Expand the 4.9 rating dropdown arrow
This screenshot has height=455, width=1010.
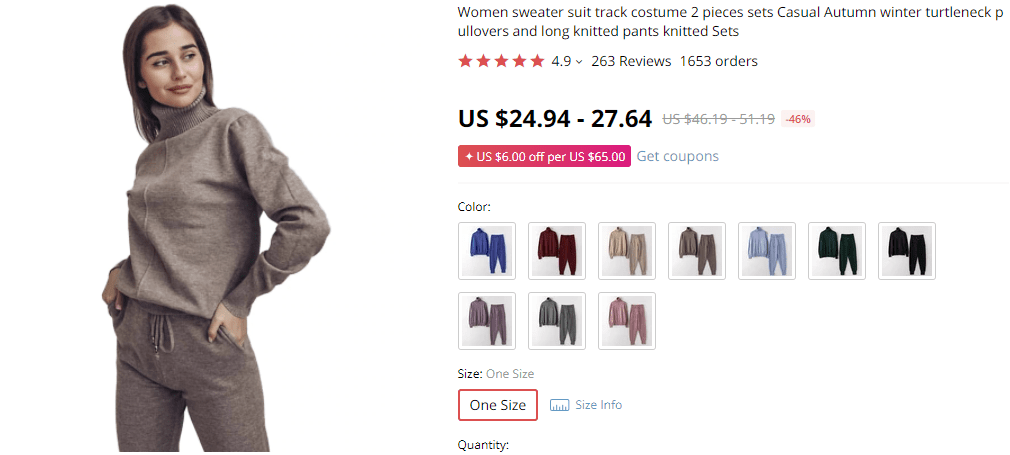click(579, 62)
